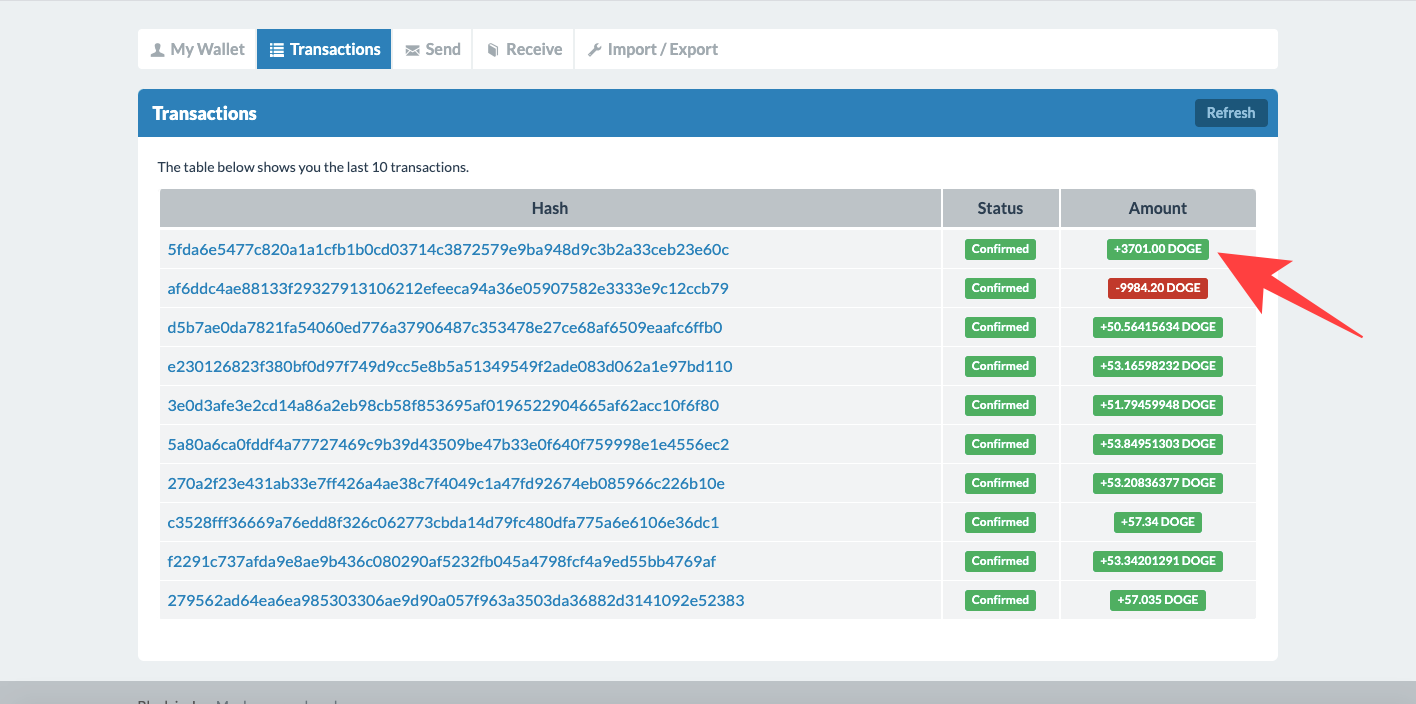This screenshot has height=704, width=1416.
Task: Click the +53.16598232 DOGE amount badge
Action: (1158, 366)
